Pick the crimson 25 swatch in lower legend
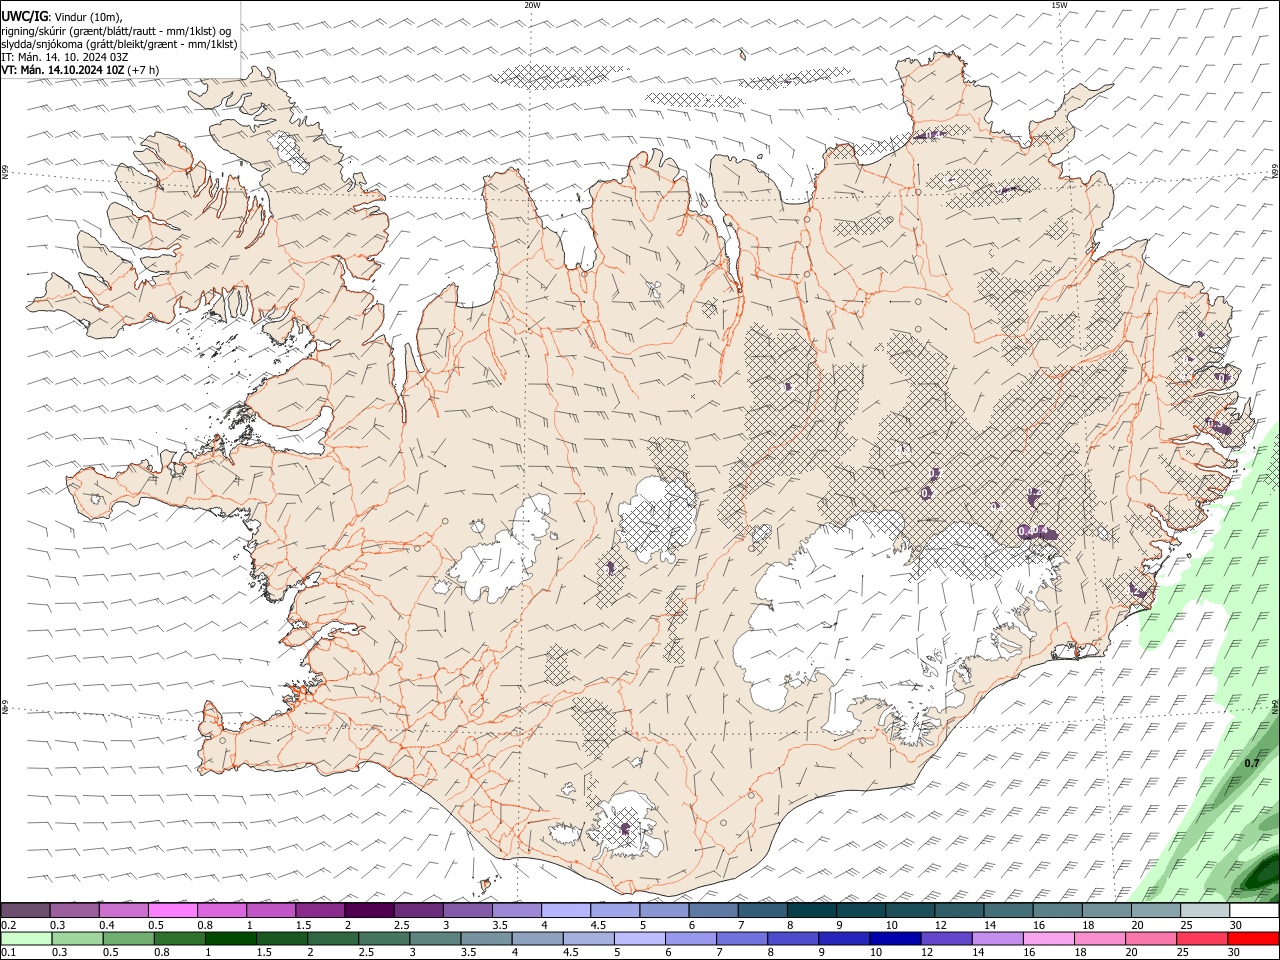 coord(1201,938)
